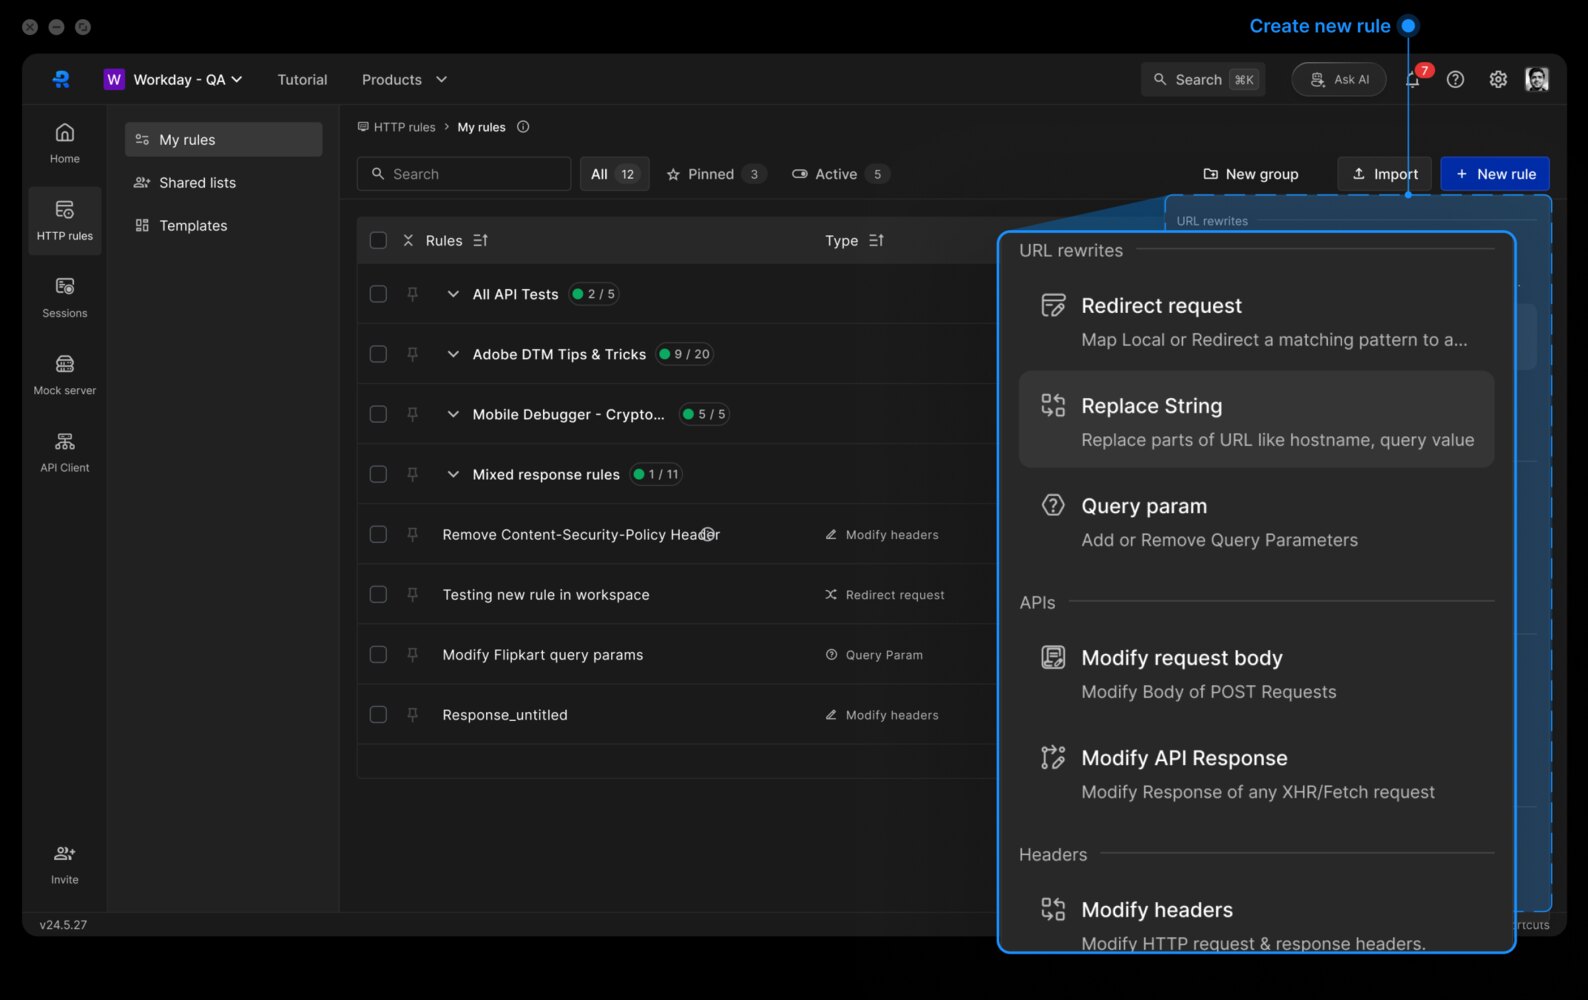Viewport: 1588px width, 1000px height.
Task: Pin the Testing new rule in workspace rule
Action: pos(412,595)
